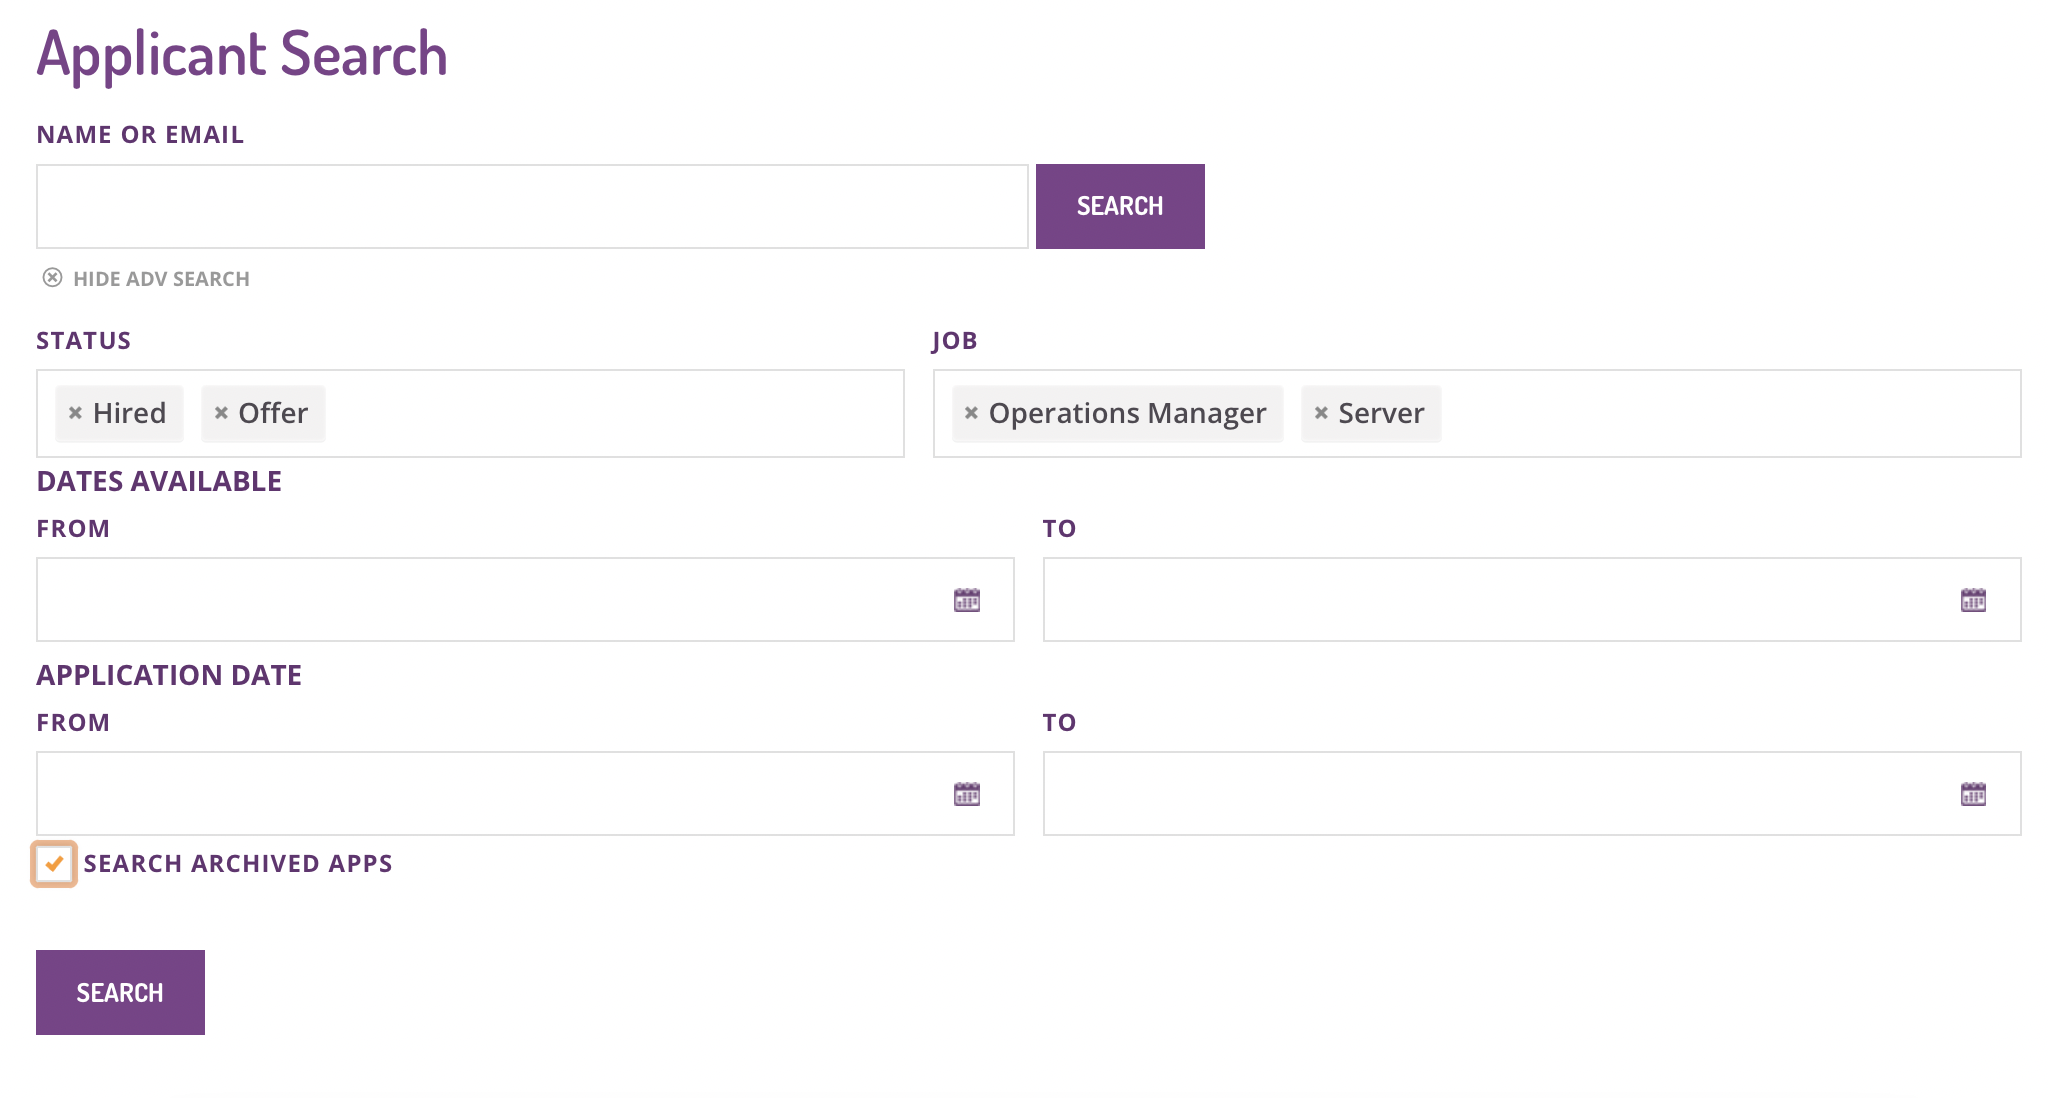Click into Dates Available From date field
Viewport: 2048px width, 1098px height.
coord(525,600)
